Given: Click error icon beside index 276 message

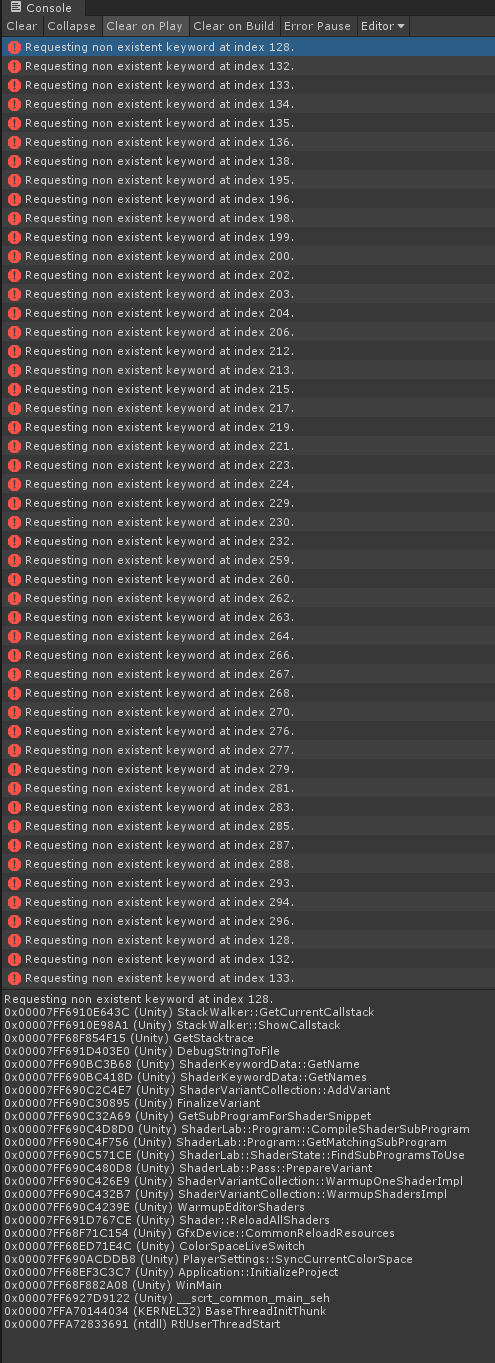Looking at the screenshot, I should [x=14, y=731].
